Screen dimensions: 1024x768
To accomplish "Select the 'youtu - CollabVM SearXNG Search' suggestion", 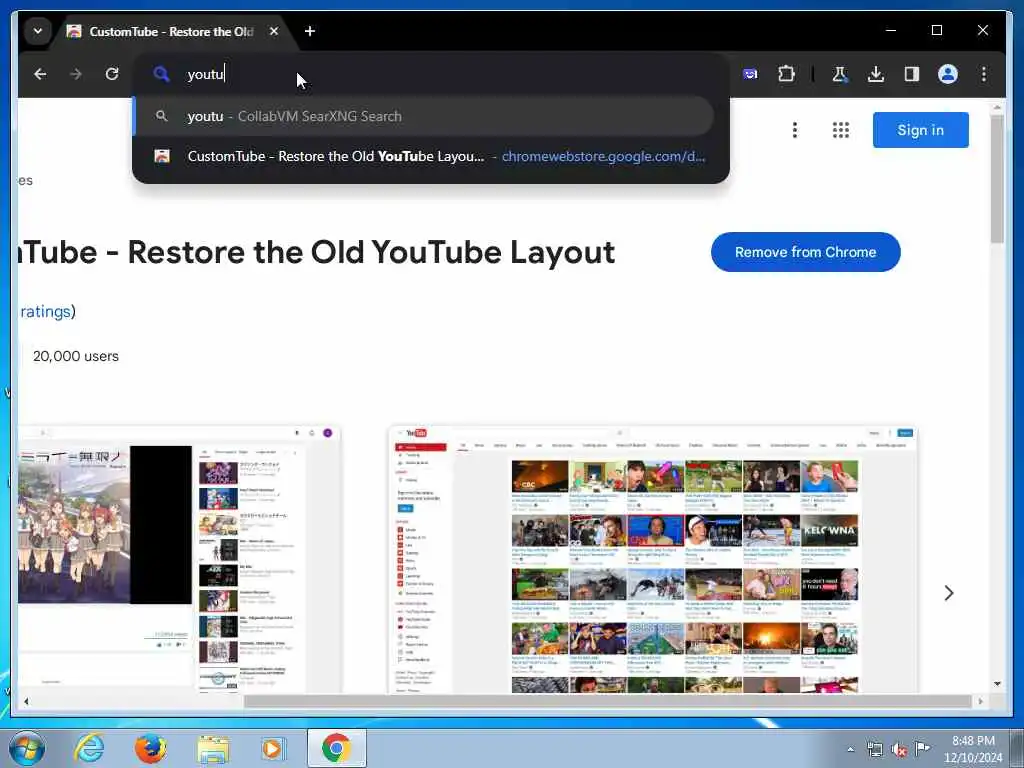I will pyautogui.click(x=423, y=116).
